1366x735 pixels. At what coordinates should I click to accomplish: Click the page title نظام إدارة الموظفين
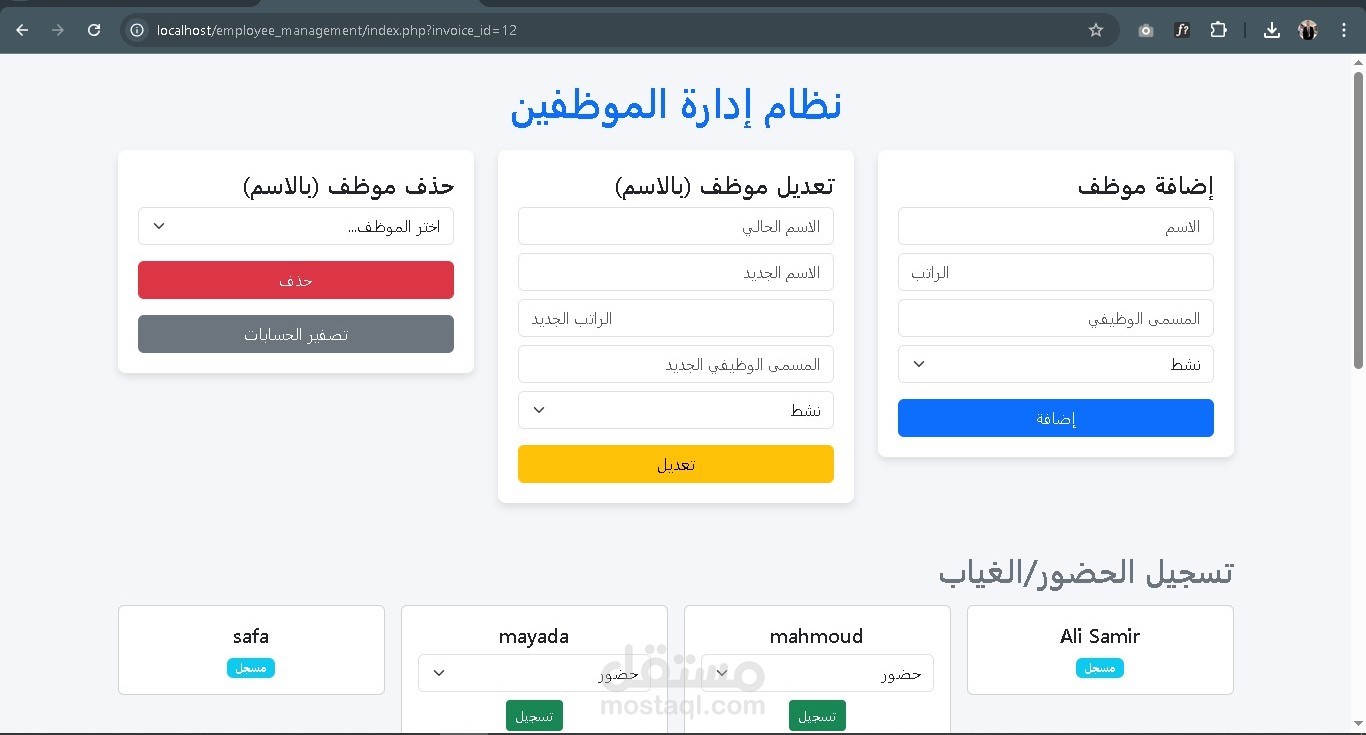point(676,105)
